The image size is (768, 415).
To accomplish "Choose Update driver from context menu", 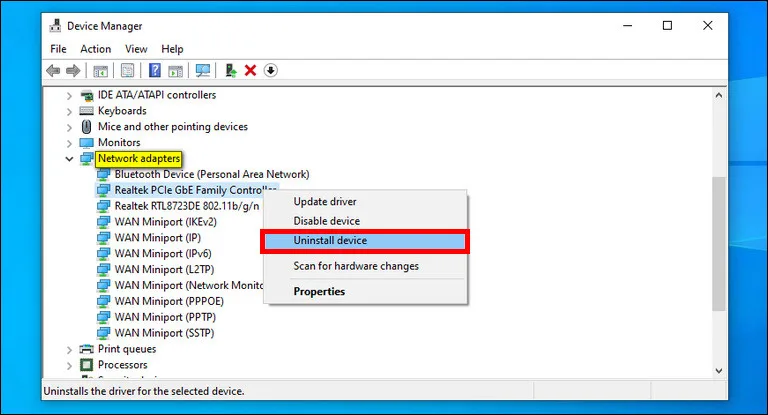I will [365, 201].
